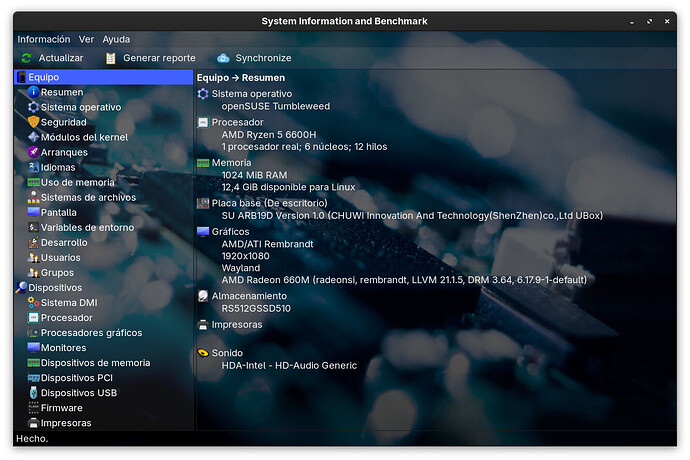
Task: Click the Almacenamiento summary row
Action: point(250,296)
